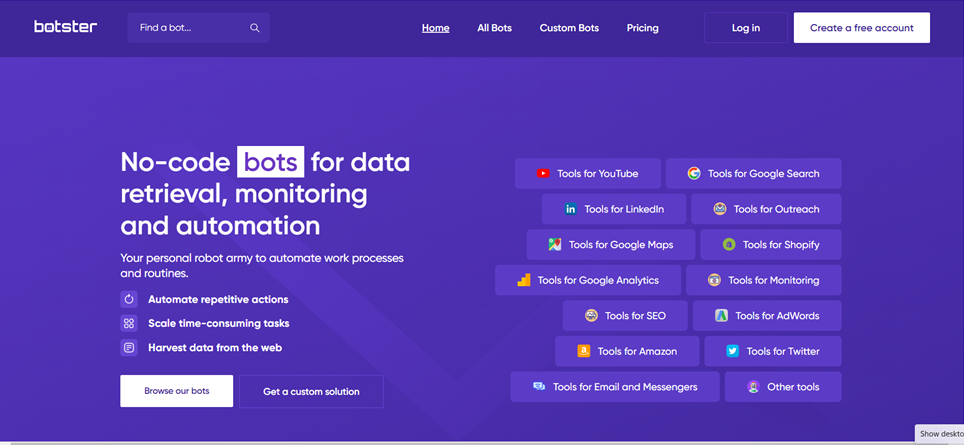Image resolution: width=964 pixels, height=445 pixels.
Task: Click the YouTube icon
Action: click(543, 174)
